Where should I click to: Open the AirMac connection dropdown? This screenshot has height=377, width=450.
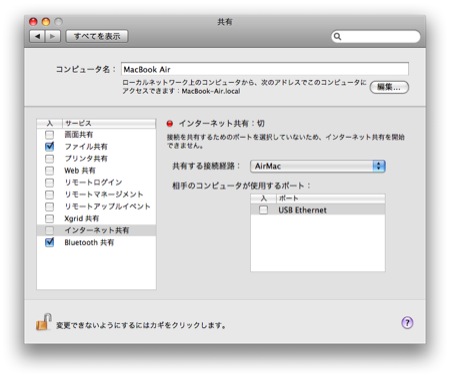(x=318, y=166)
